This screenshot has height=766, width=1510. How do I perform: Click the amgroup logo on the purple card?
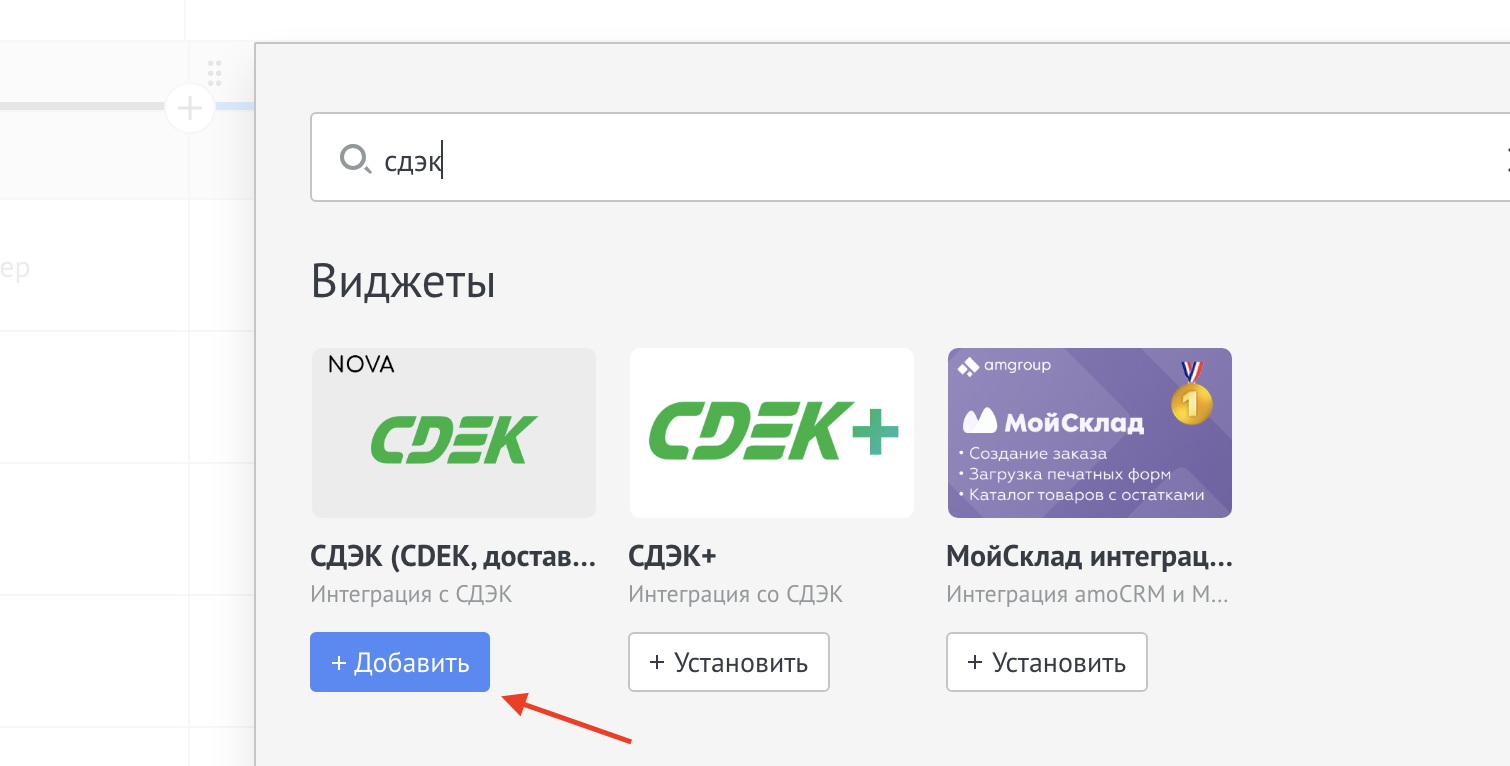point(1005,366)
